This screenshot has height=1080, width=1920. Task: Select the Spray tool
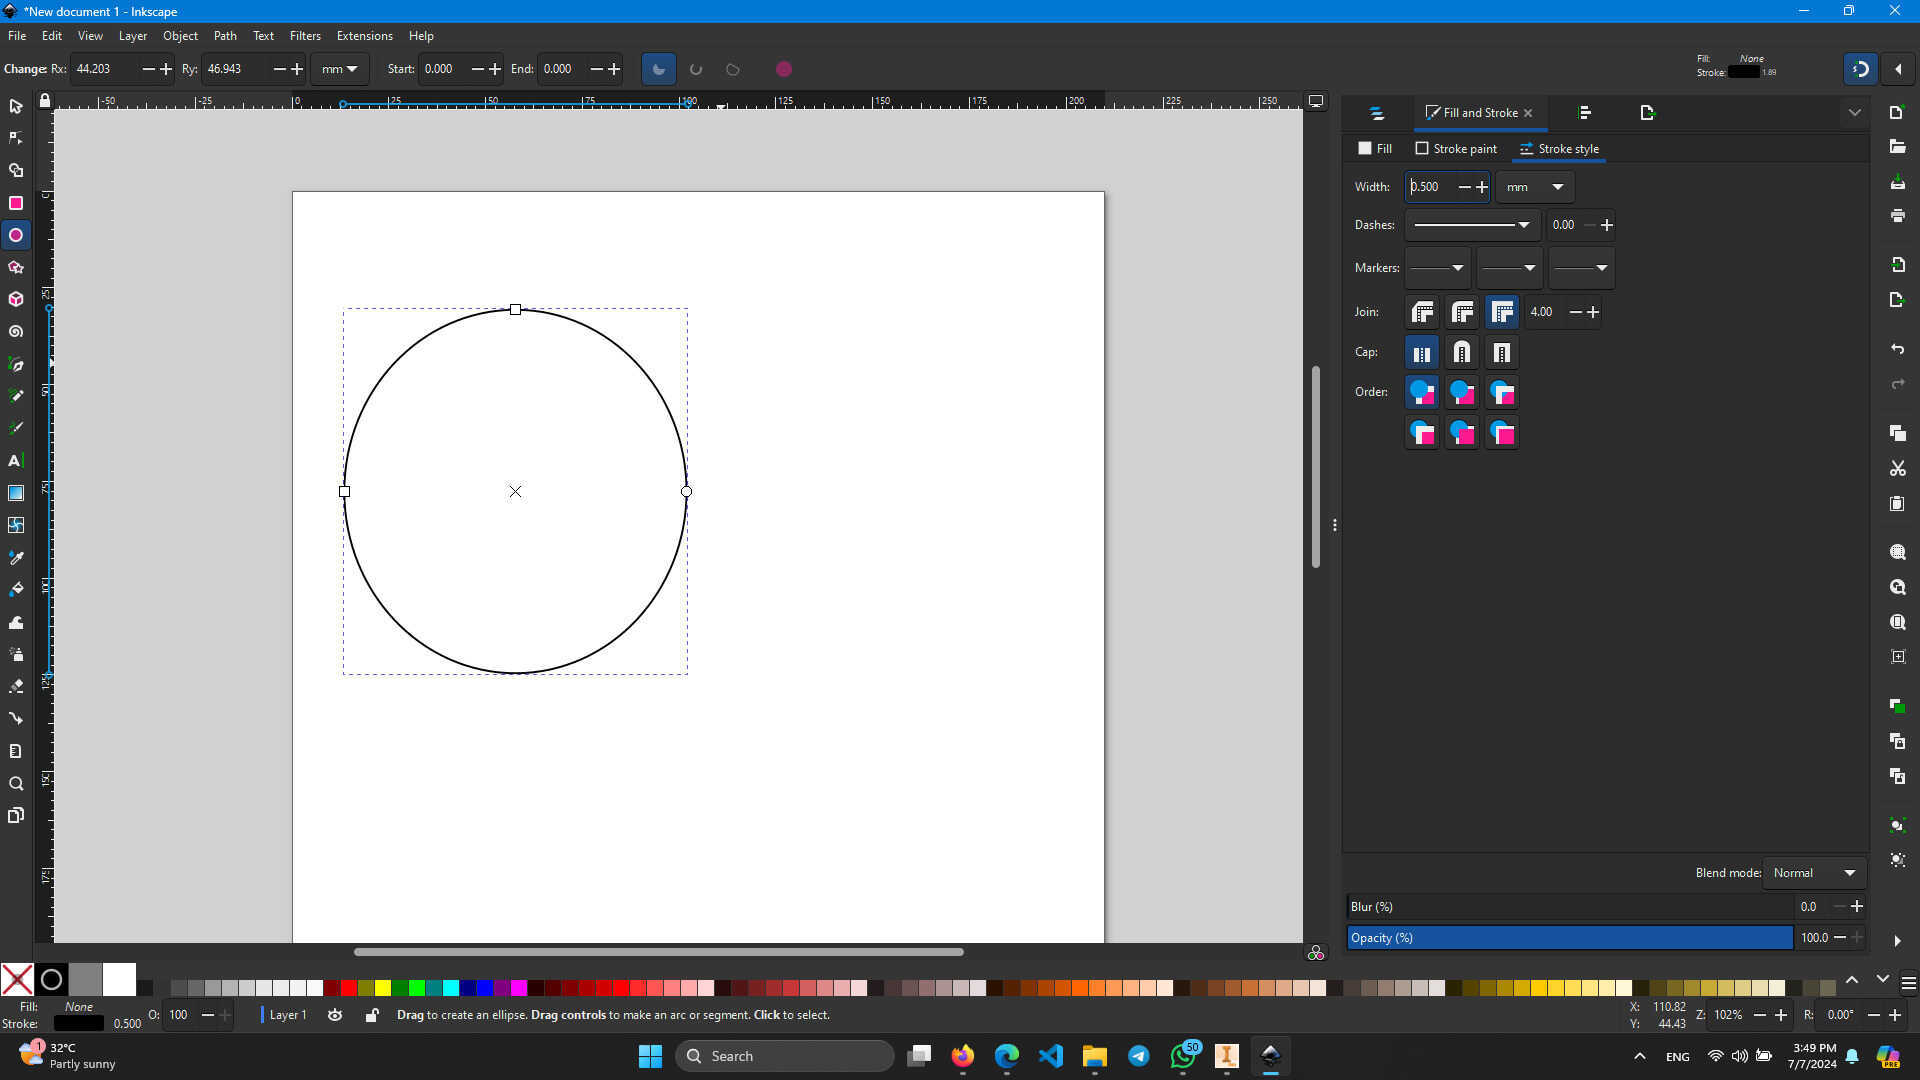point(16,654)
